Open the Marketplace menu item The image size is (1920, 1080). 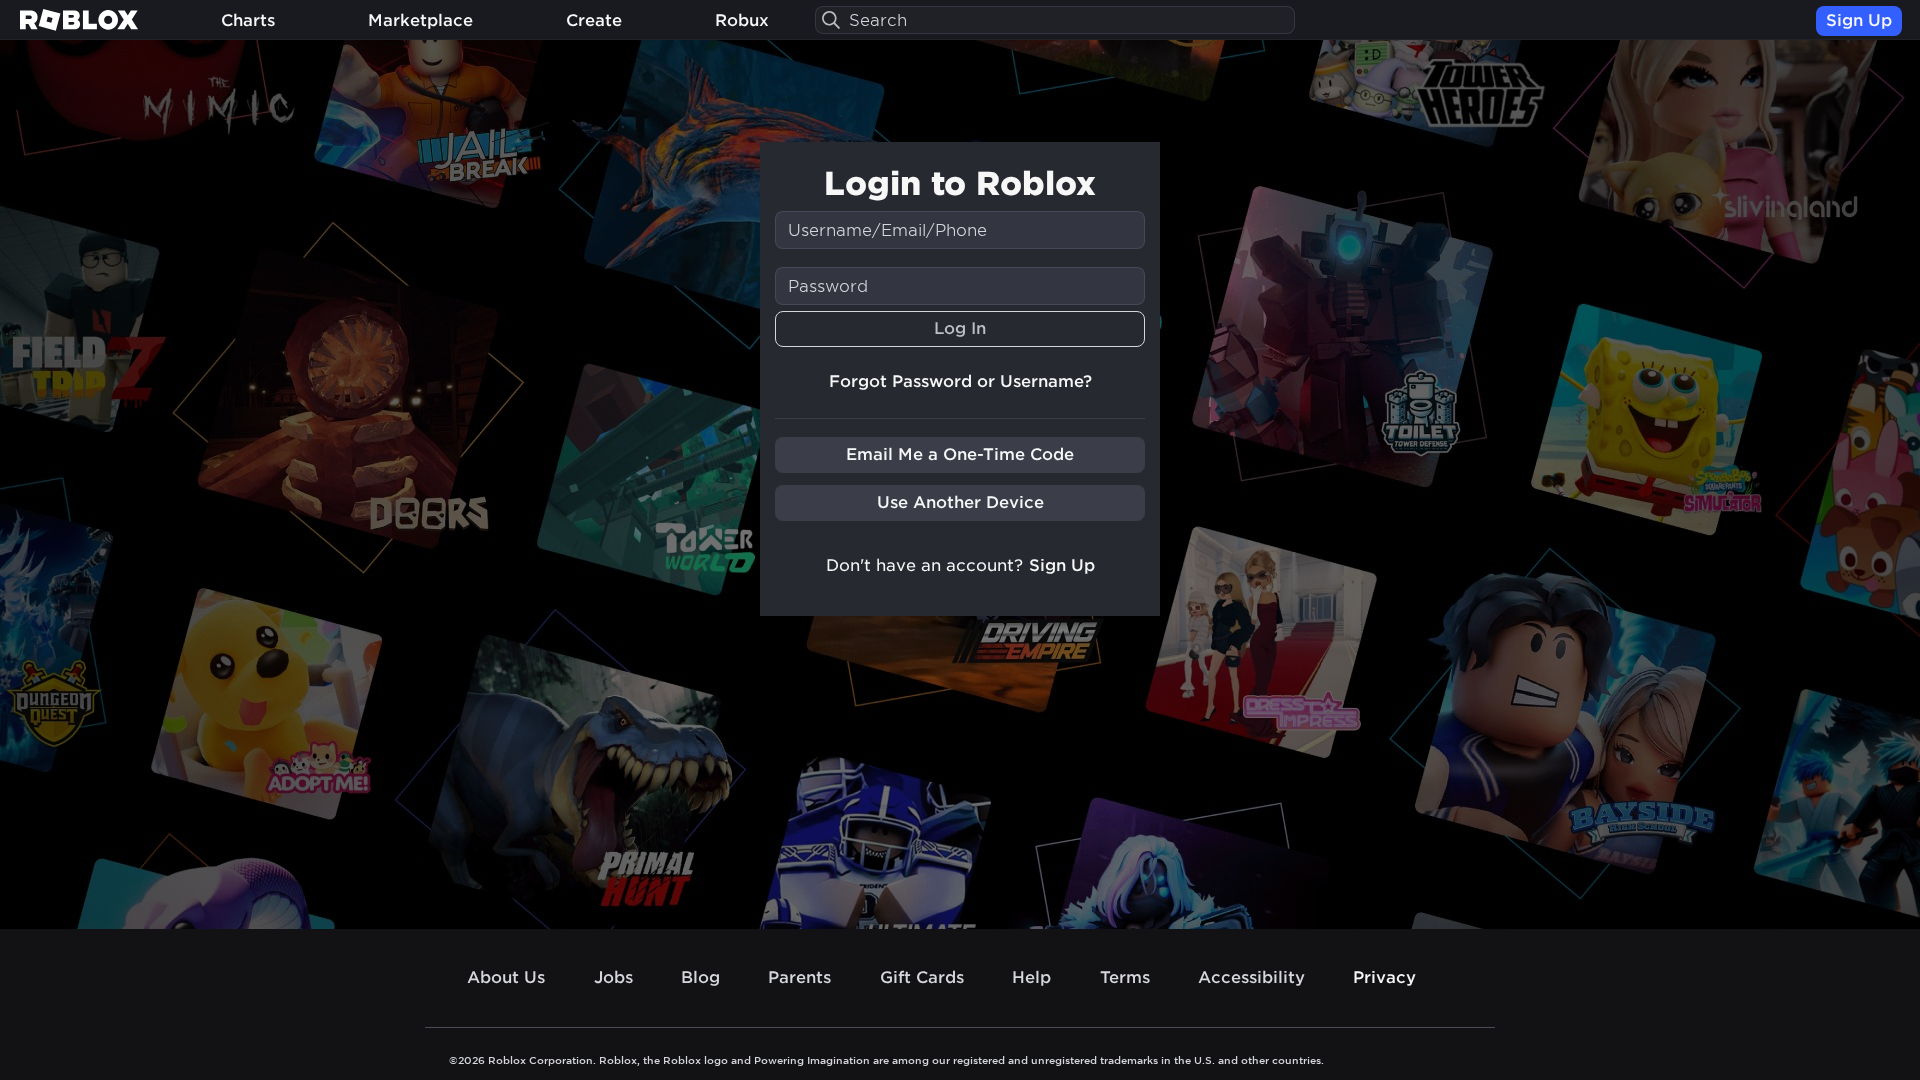click(420, 20)
